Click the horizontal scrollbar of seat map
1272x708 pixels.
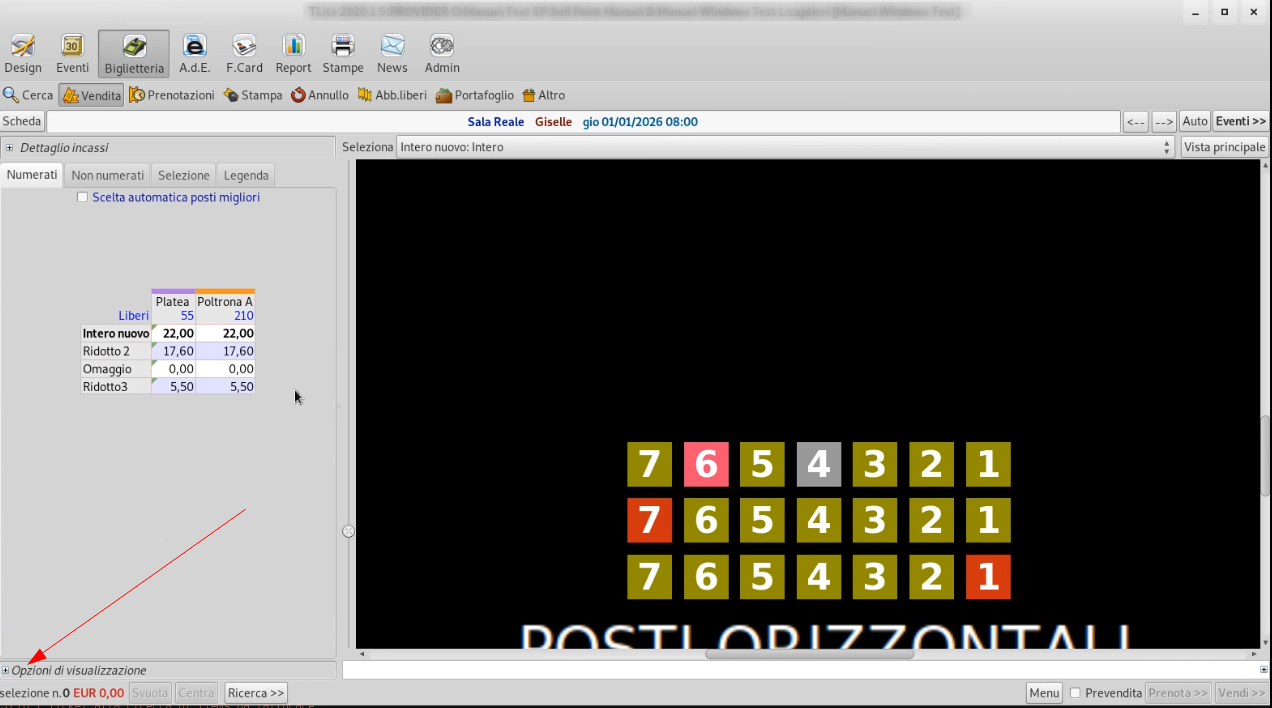(808, 654)
